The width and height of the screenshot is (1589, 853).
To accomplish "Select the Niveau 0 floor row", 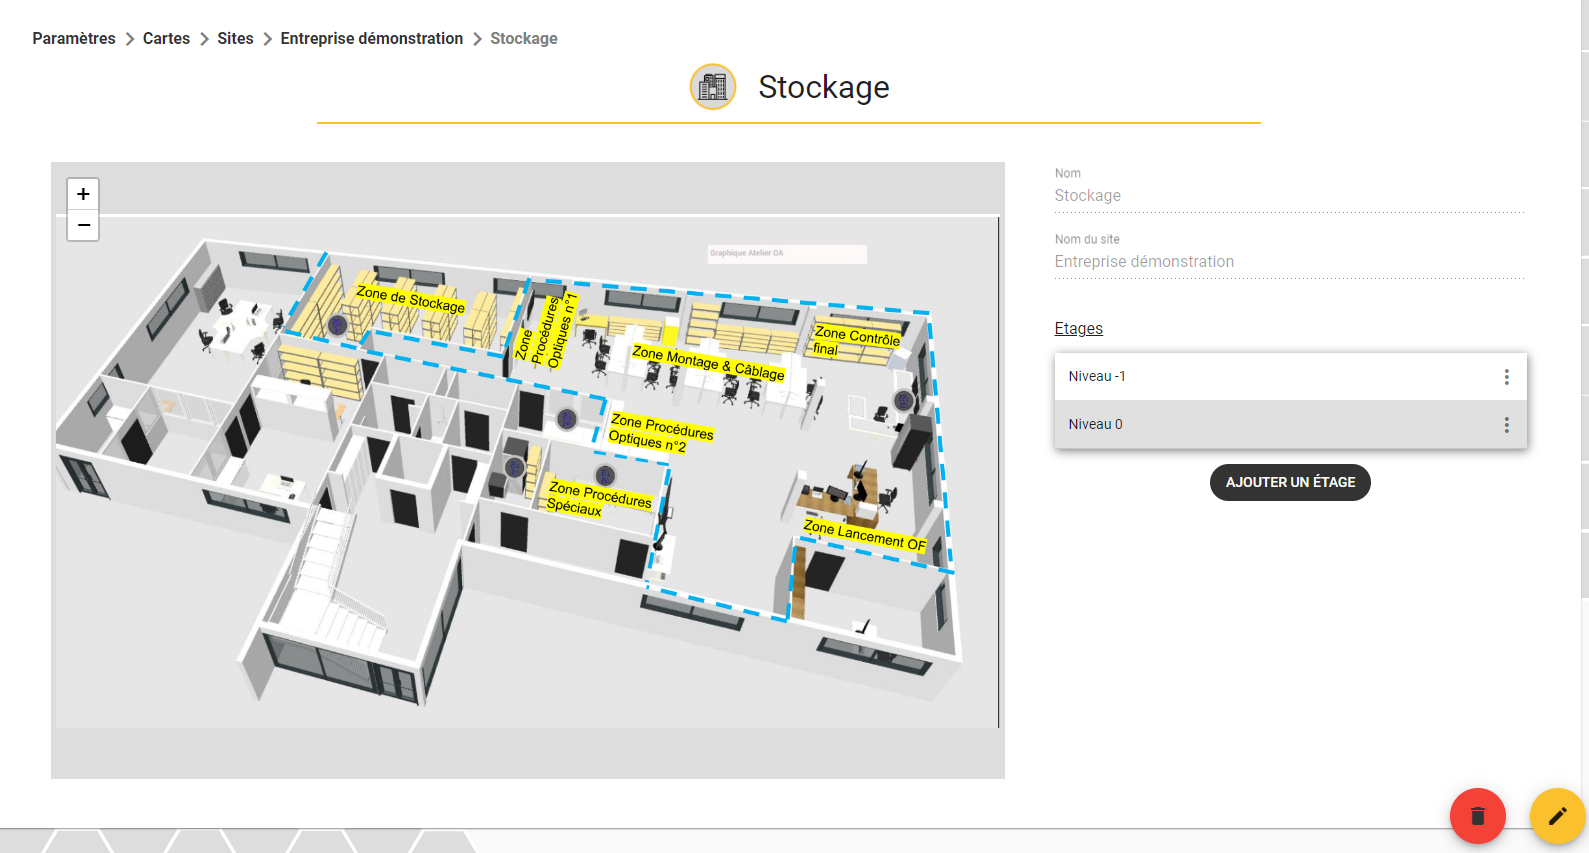I will [1290, 425].
